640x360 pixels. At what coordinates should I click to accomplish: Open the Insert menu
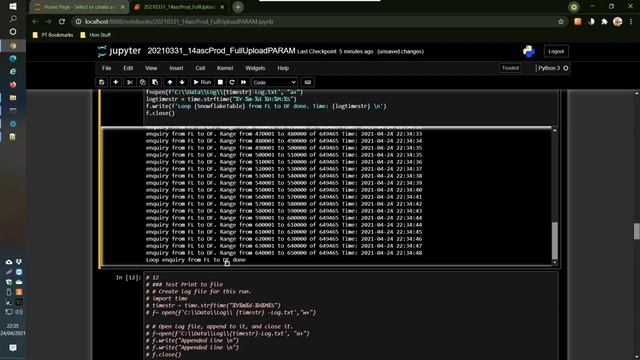tap(176, 68)
